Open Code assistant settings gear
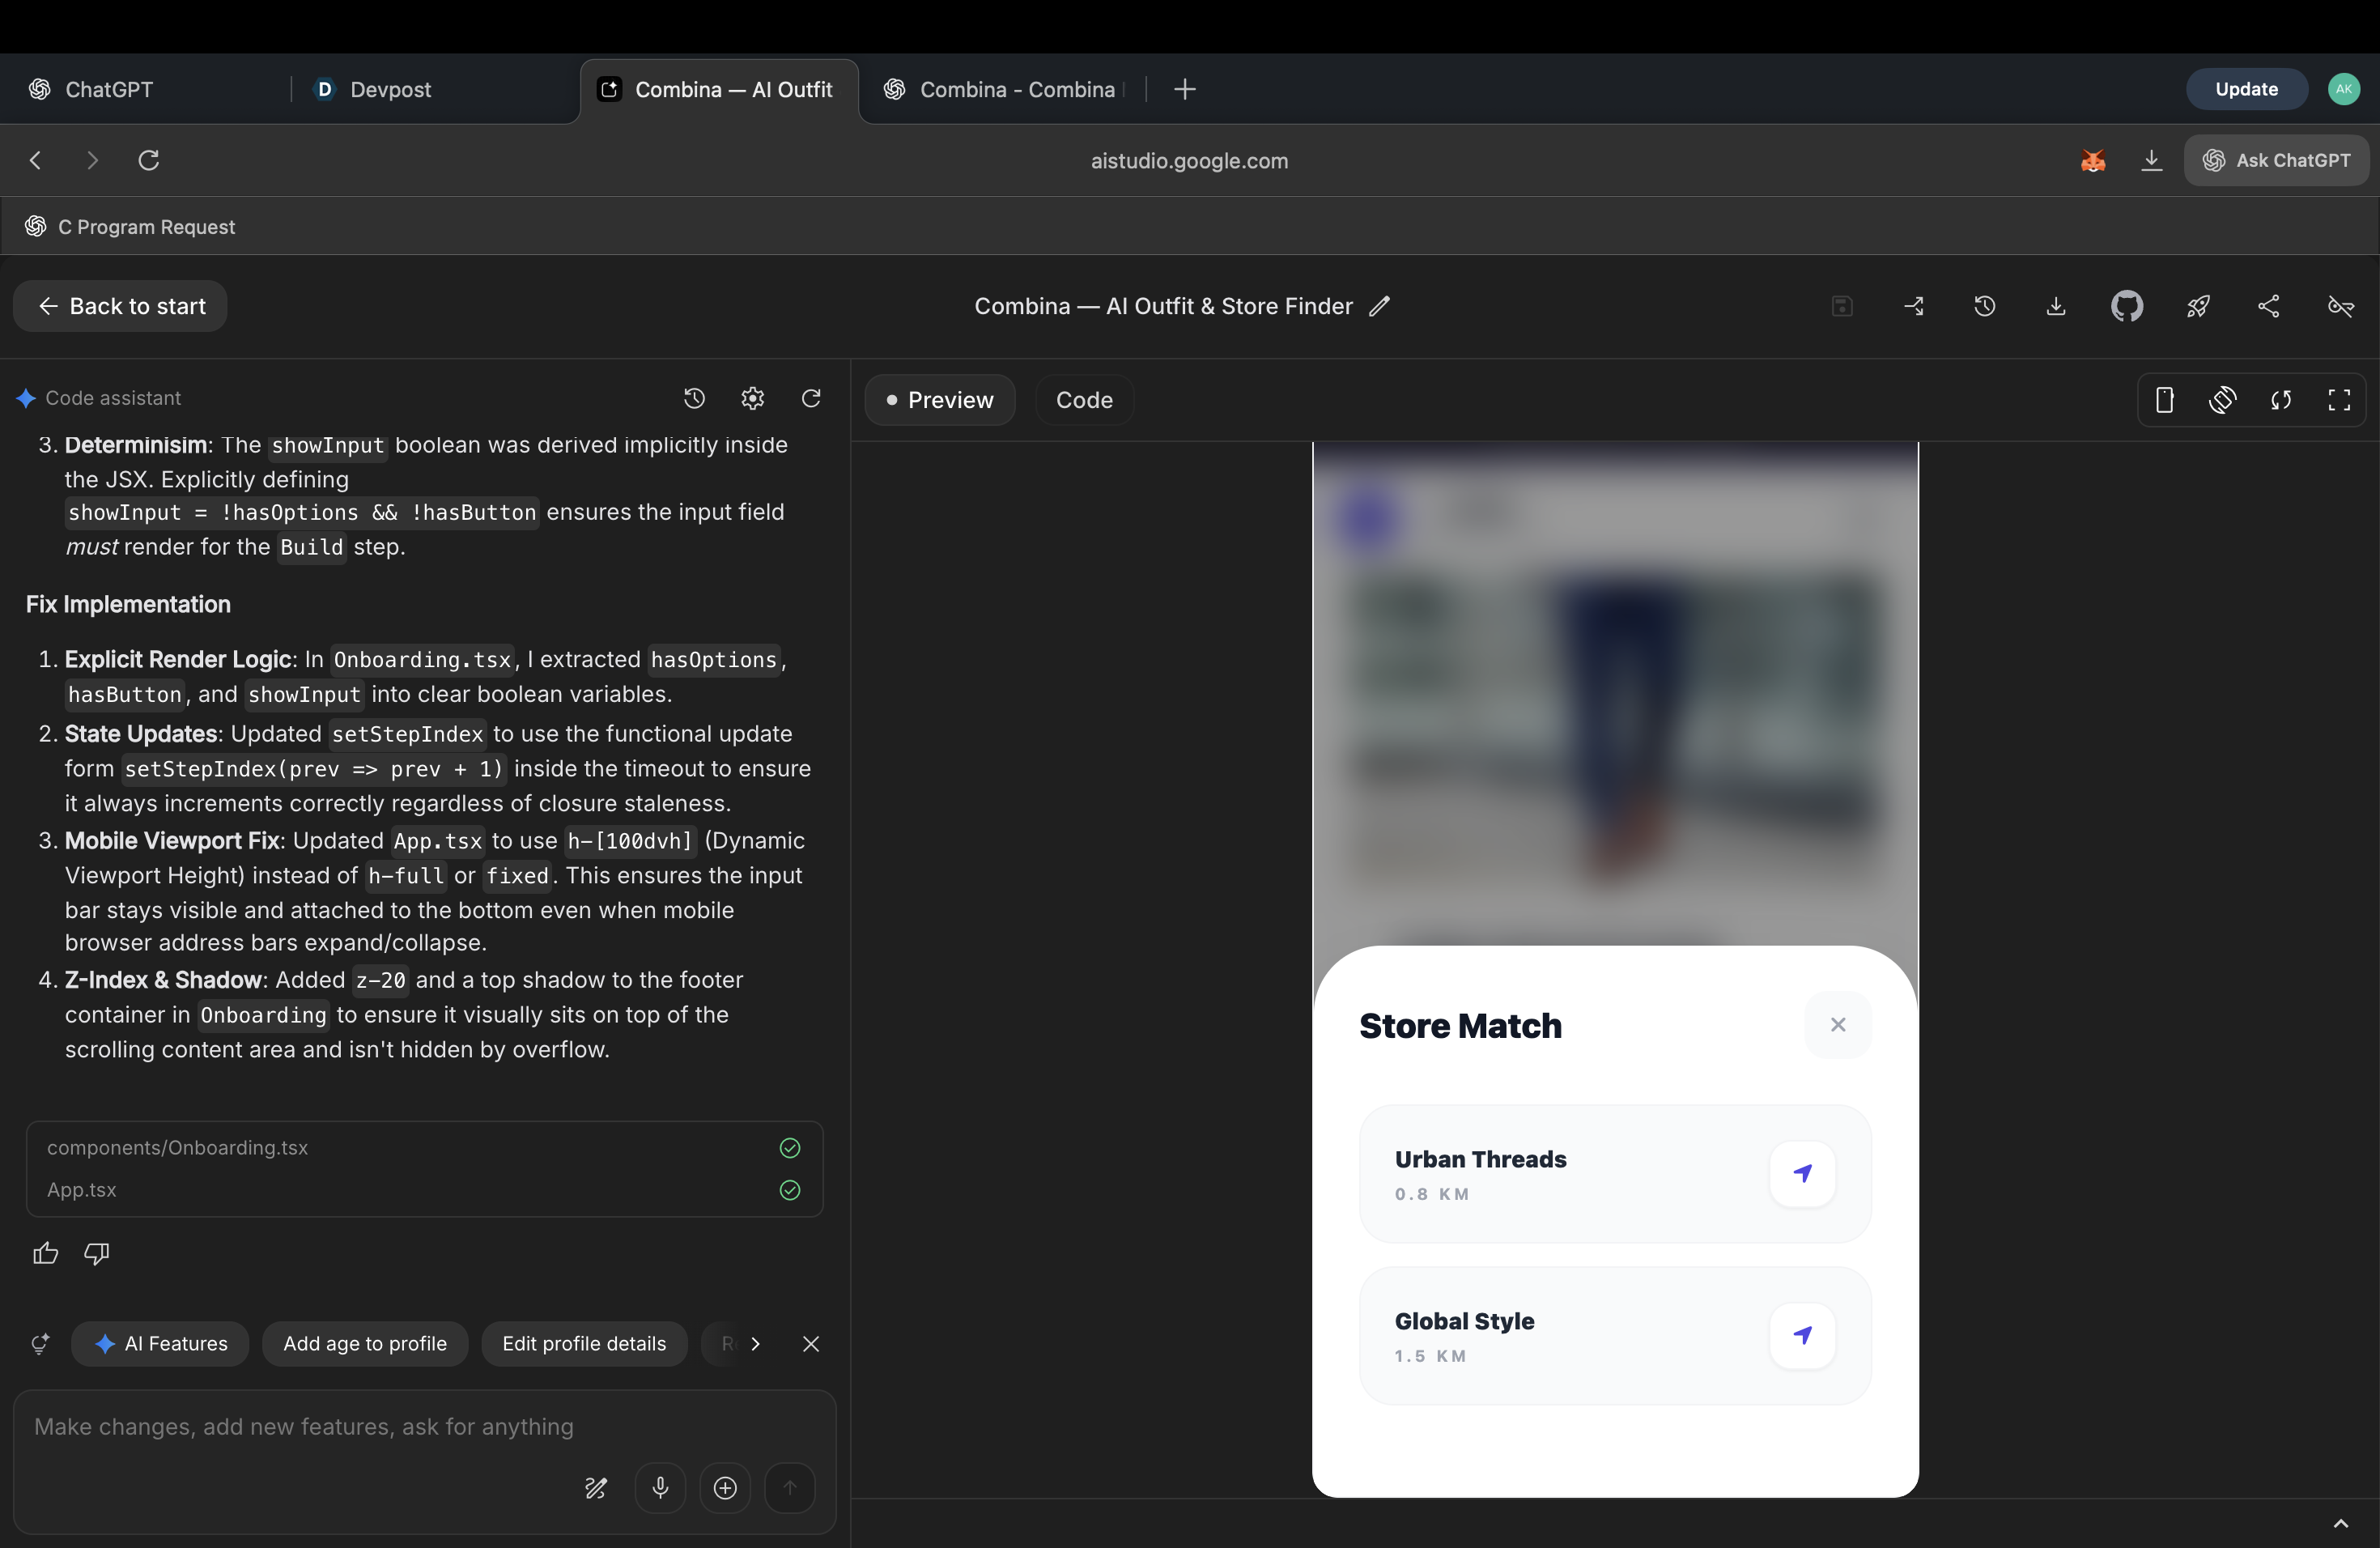Image resolution: width=2380 pixels, height=1548 pixels. pos(752,399)
